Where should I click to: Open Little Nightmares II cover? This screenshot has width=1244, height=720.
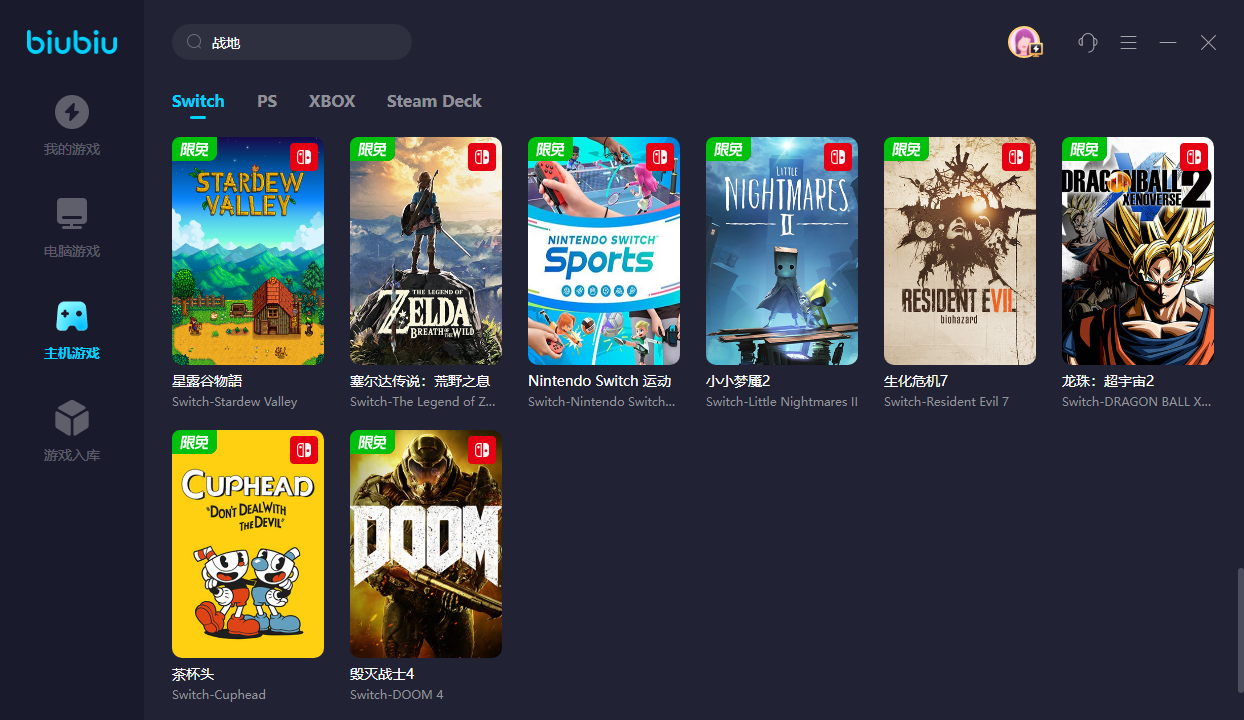782,251
